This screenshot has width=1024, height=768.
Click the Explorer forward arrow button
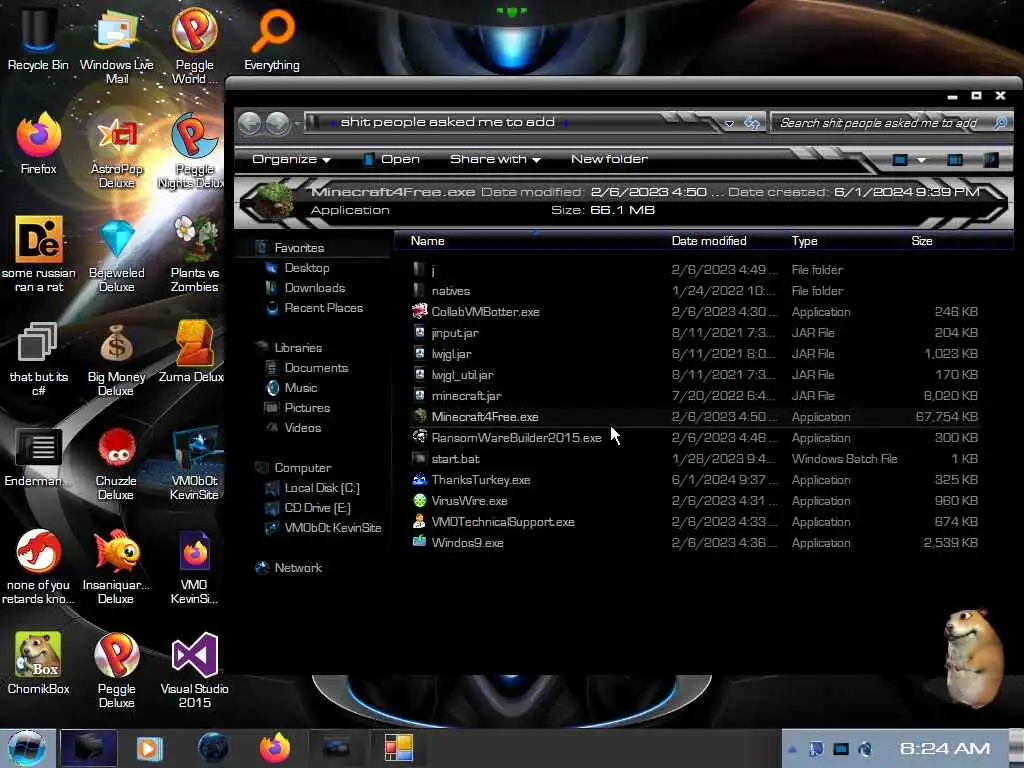tap(278, 123)
